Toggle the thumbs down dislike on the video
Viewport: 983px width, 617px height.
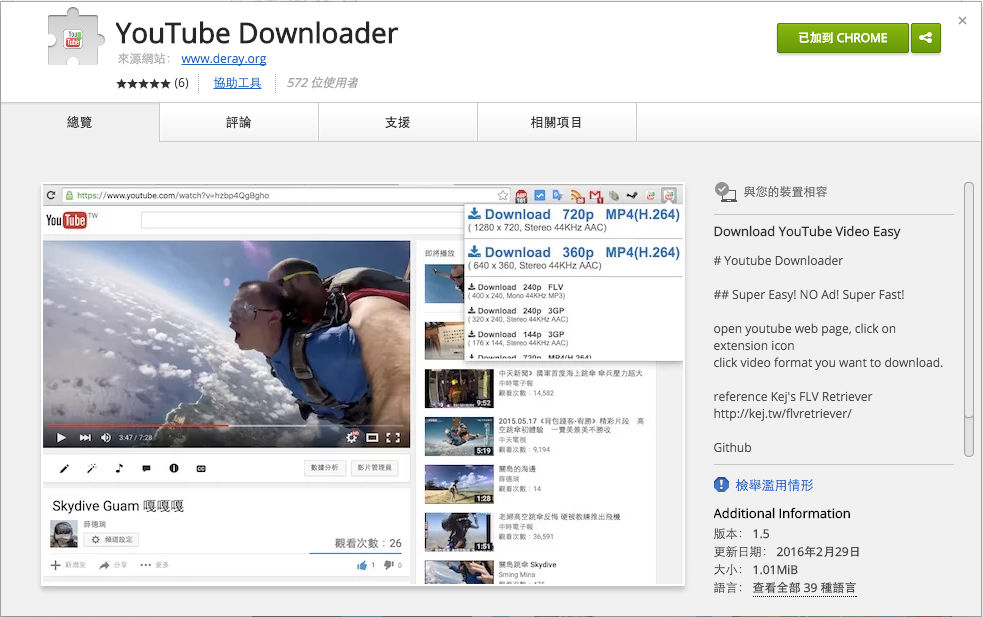(390, 566)
